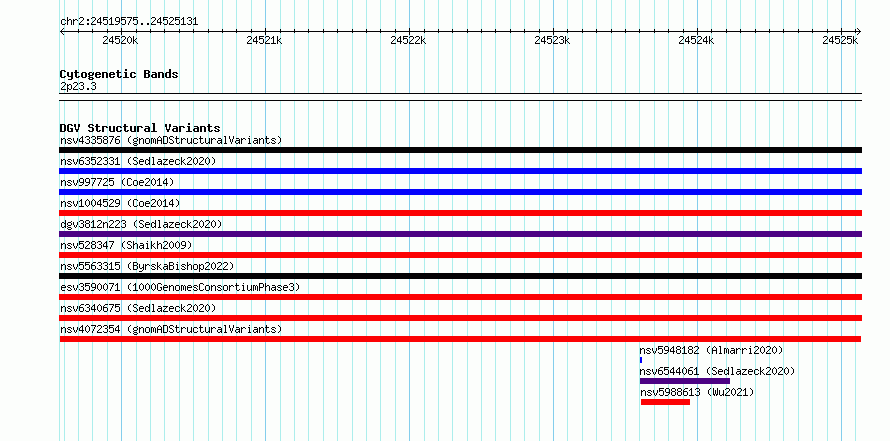The image size is (890, 441).
Task: Open the nsv5948182 (Almarri2020) label
Action: click(x=711, y=350)
